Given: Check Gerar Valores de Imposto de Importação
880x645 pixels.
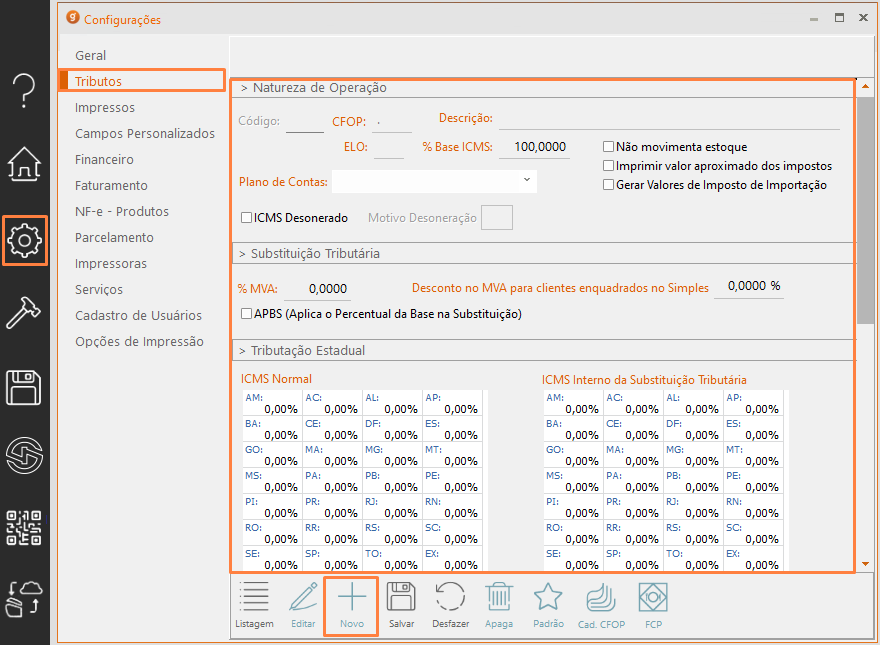Looking at the screenshot, I should 608,185.
